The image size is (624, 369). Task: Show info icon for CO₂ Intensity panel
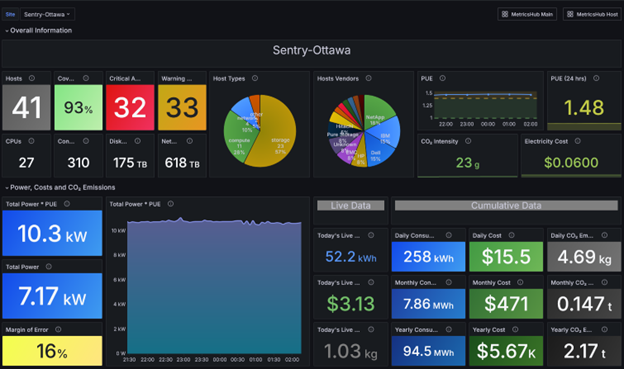click(468, 141)
